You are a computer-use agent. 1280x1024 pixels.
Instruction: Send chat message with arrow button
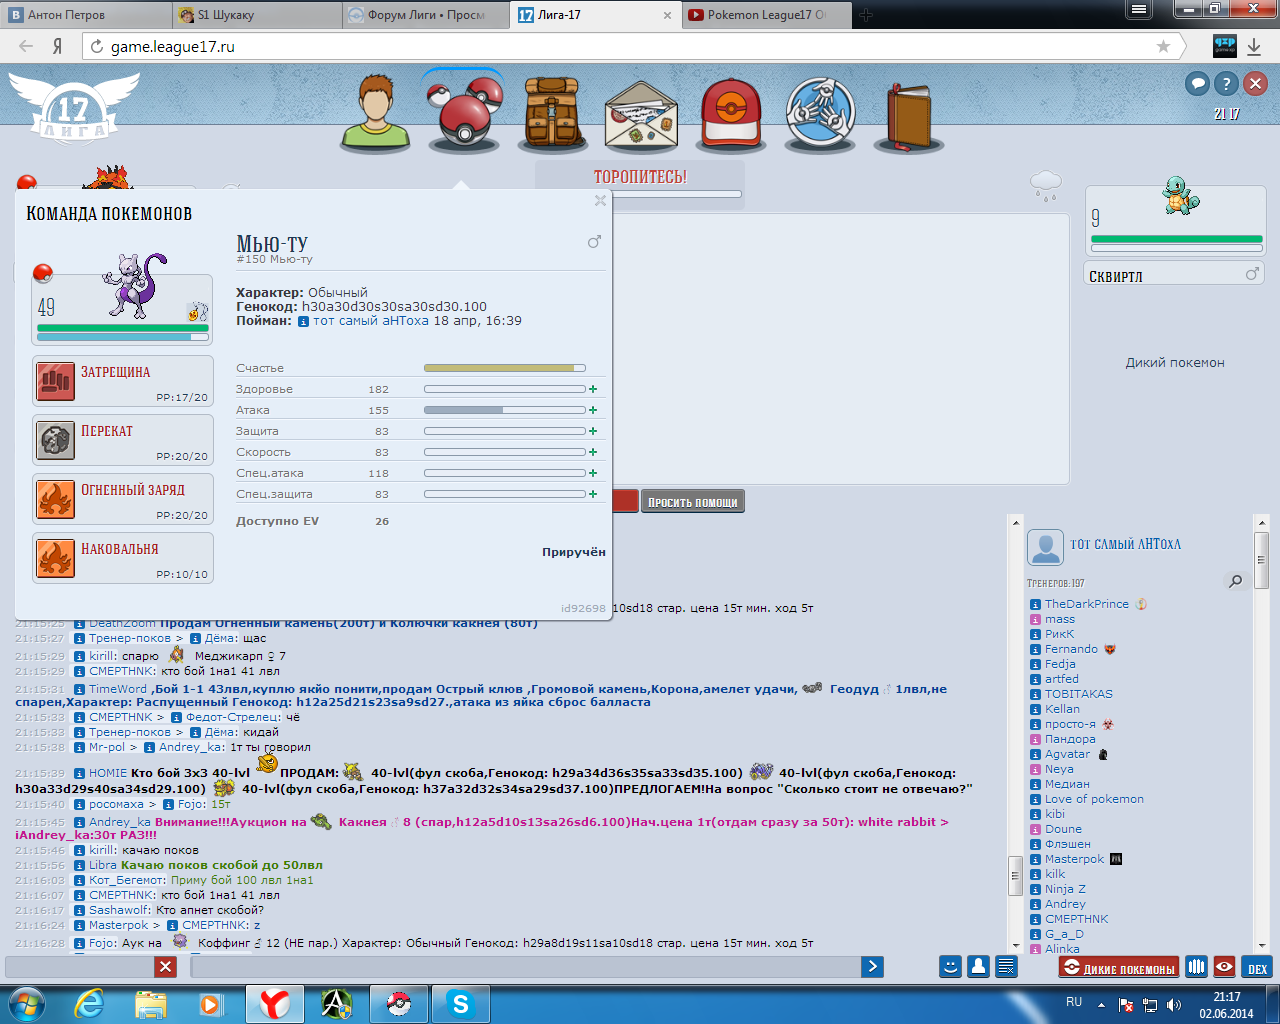(872, 966)
